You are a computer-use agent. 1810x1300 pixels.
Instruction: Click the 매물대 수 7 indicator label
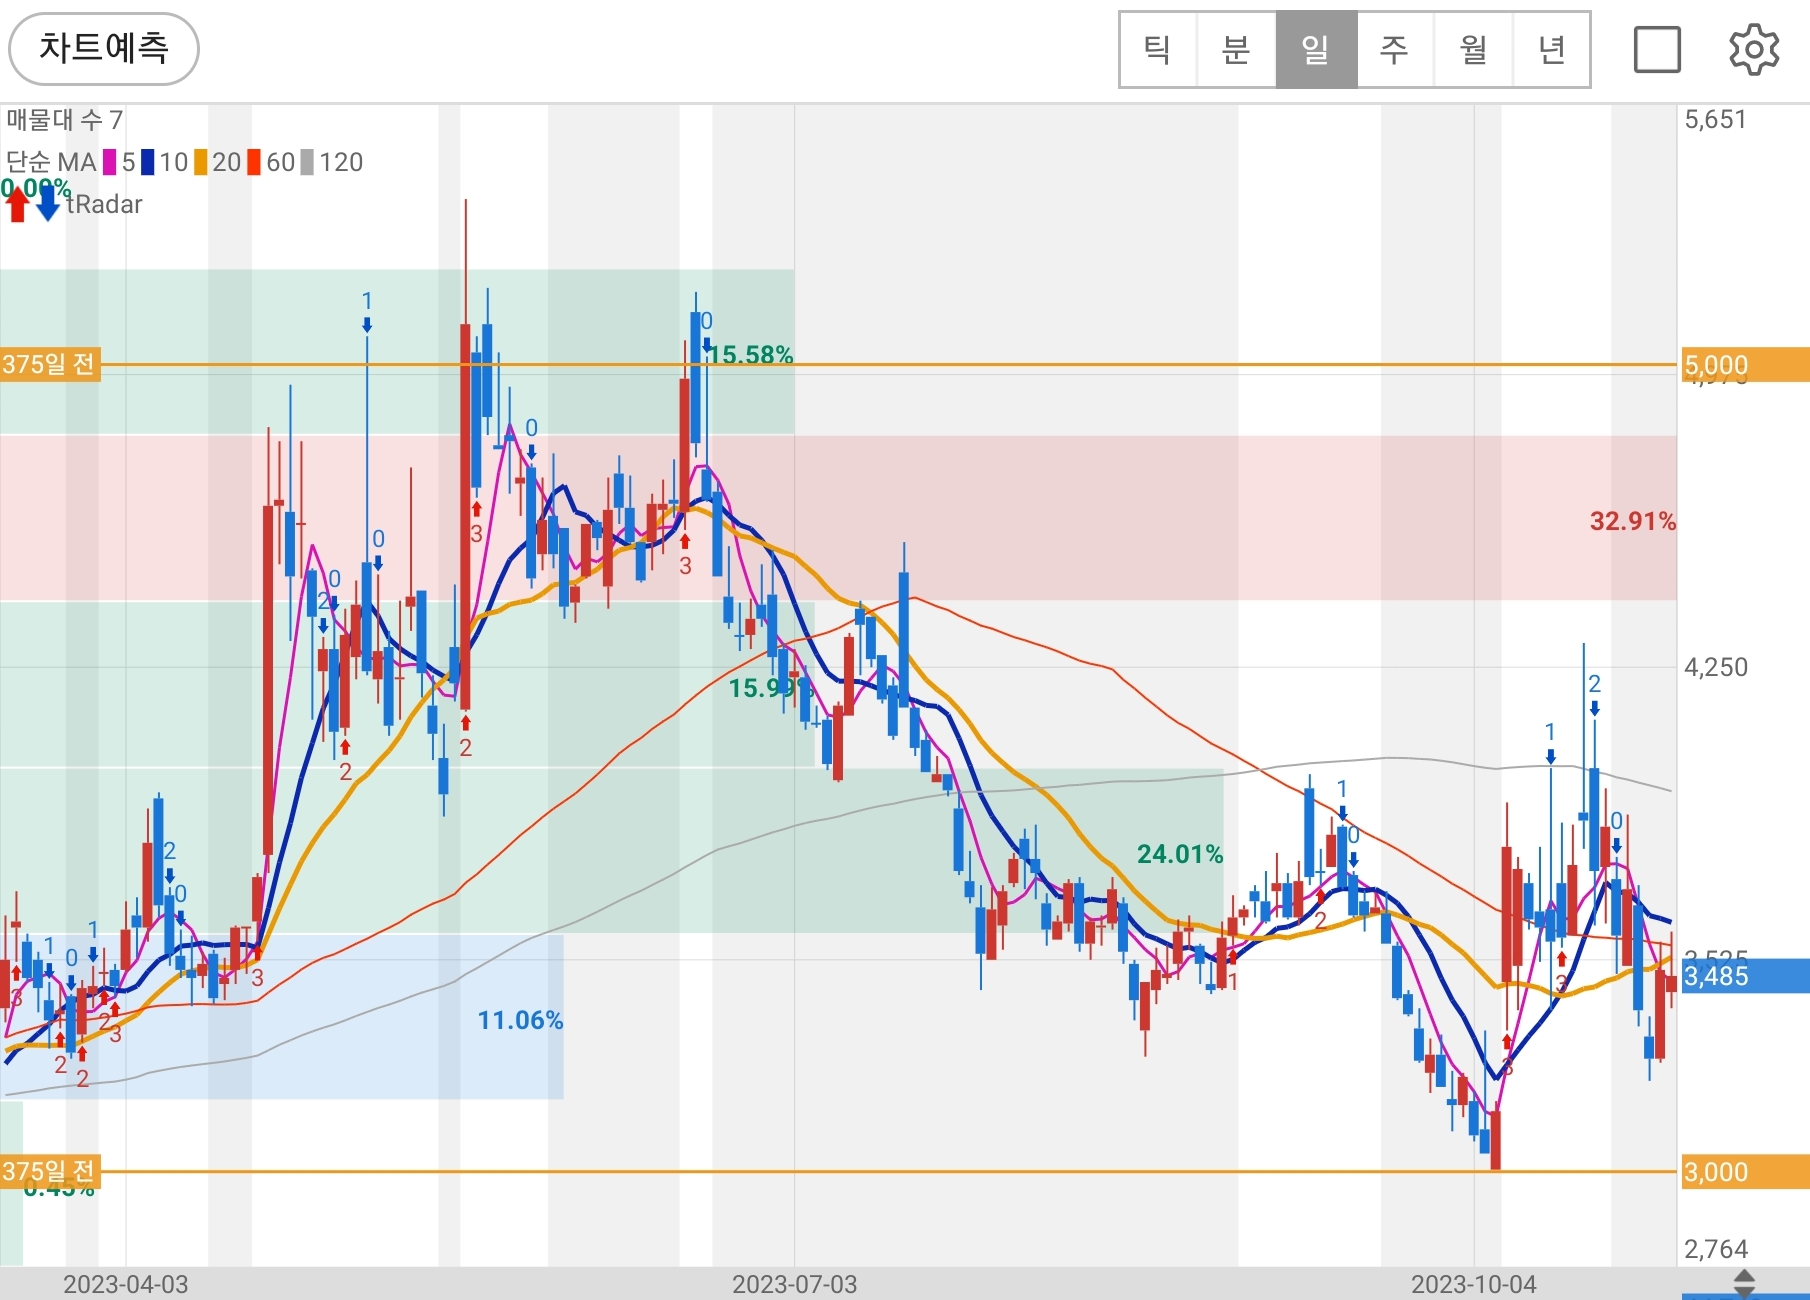pos(65,120)
